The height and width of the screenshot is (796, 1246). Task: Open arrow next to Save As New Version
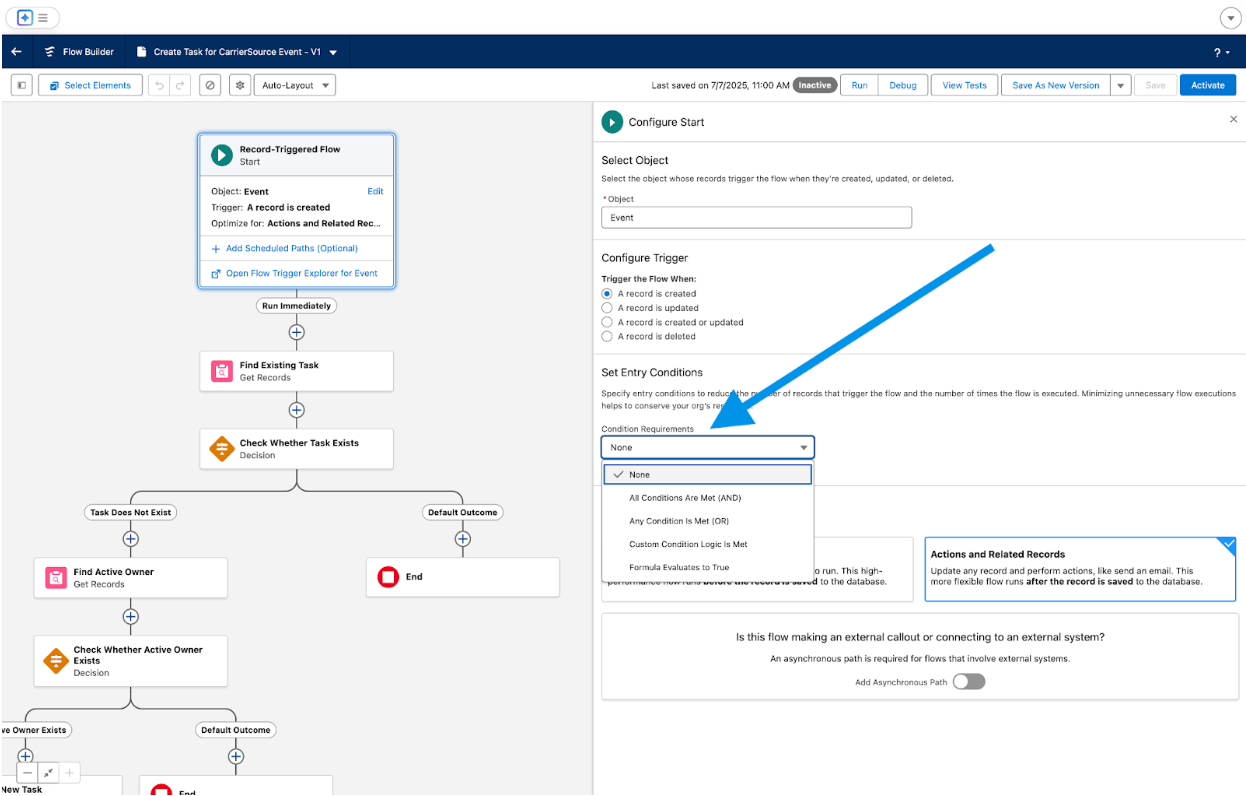coord(1120,85)
